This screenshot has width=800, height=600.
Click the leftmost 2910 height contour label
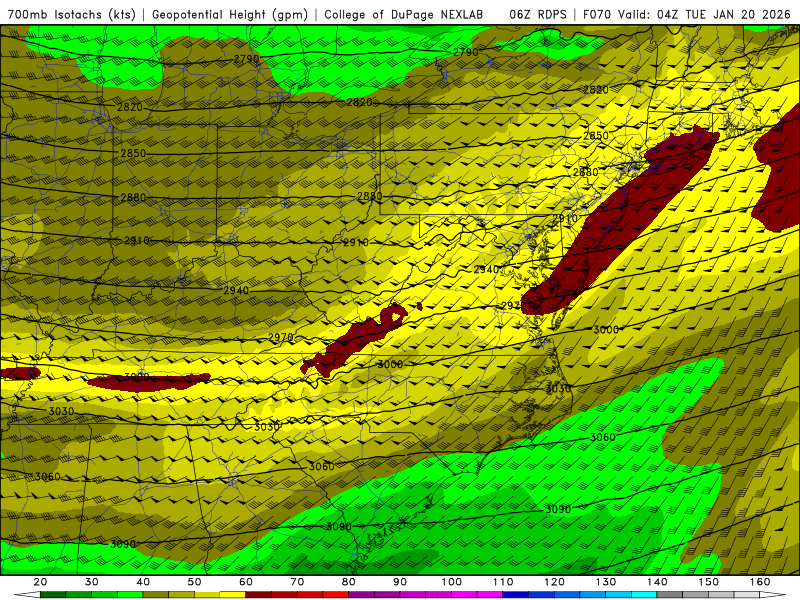136,240
